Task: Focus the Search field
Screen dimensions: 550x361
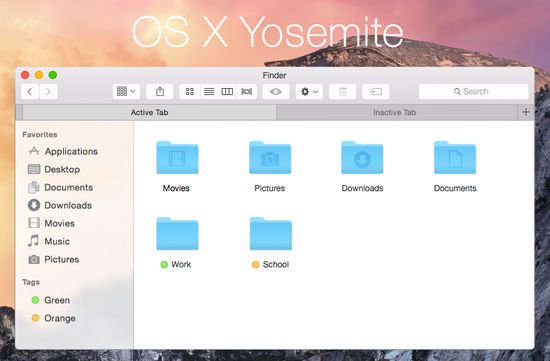Action: pyautogui.click(x=474, y=92)
